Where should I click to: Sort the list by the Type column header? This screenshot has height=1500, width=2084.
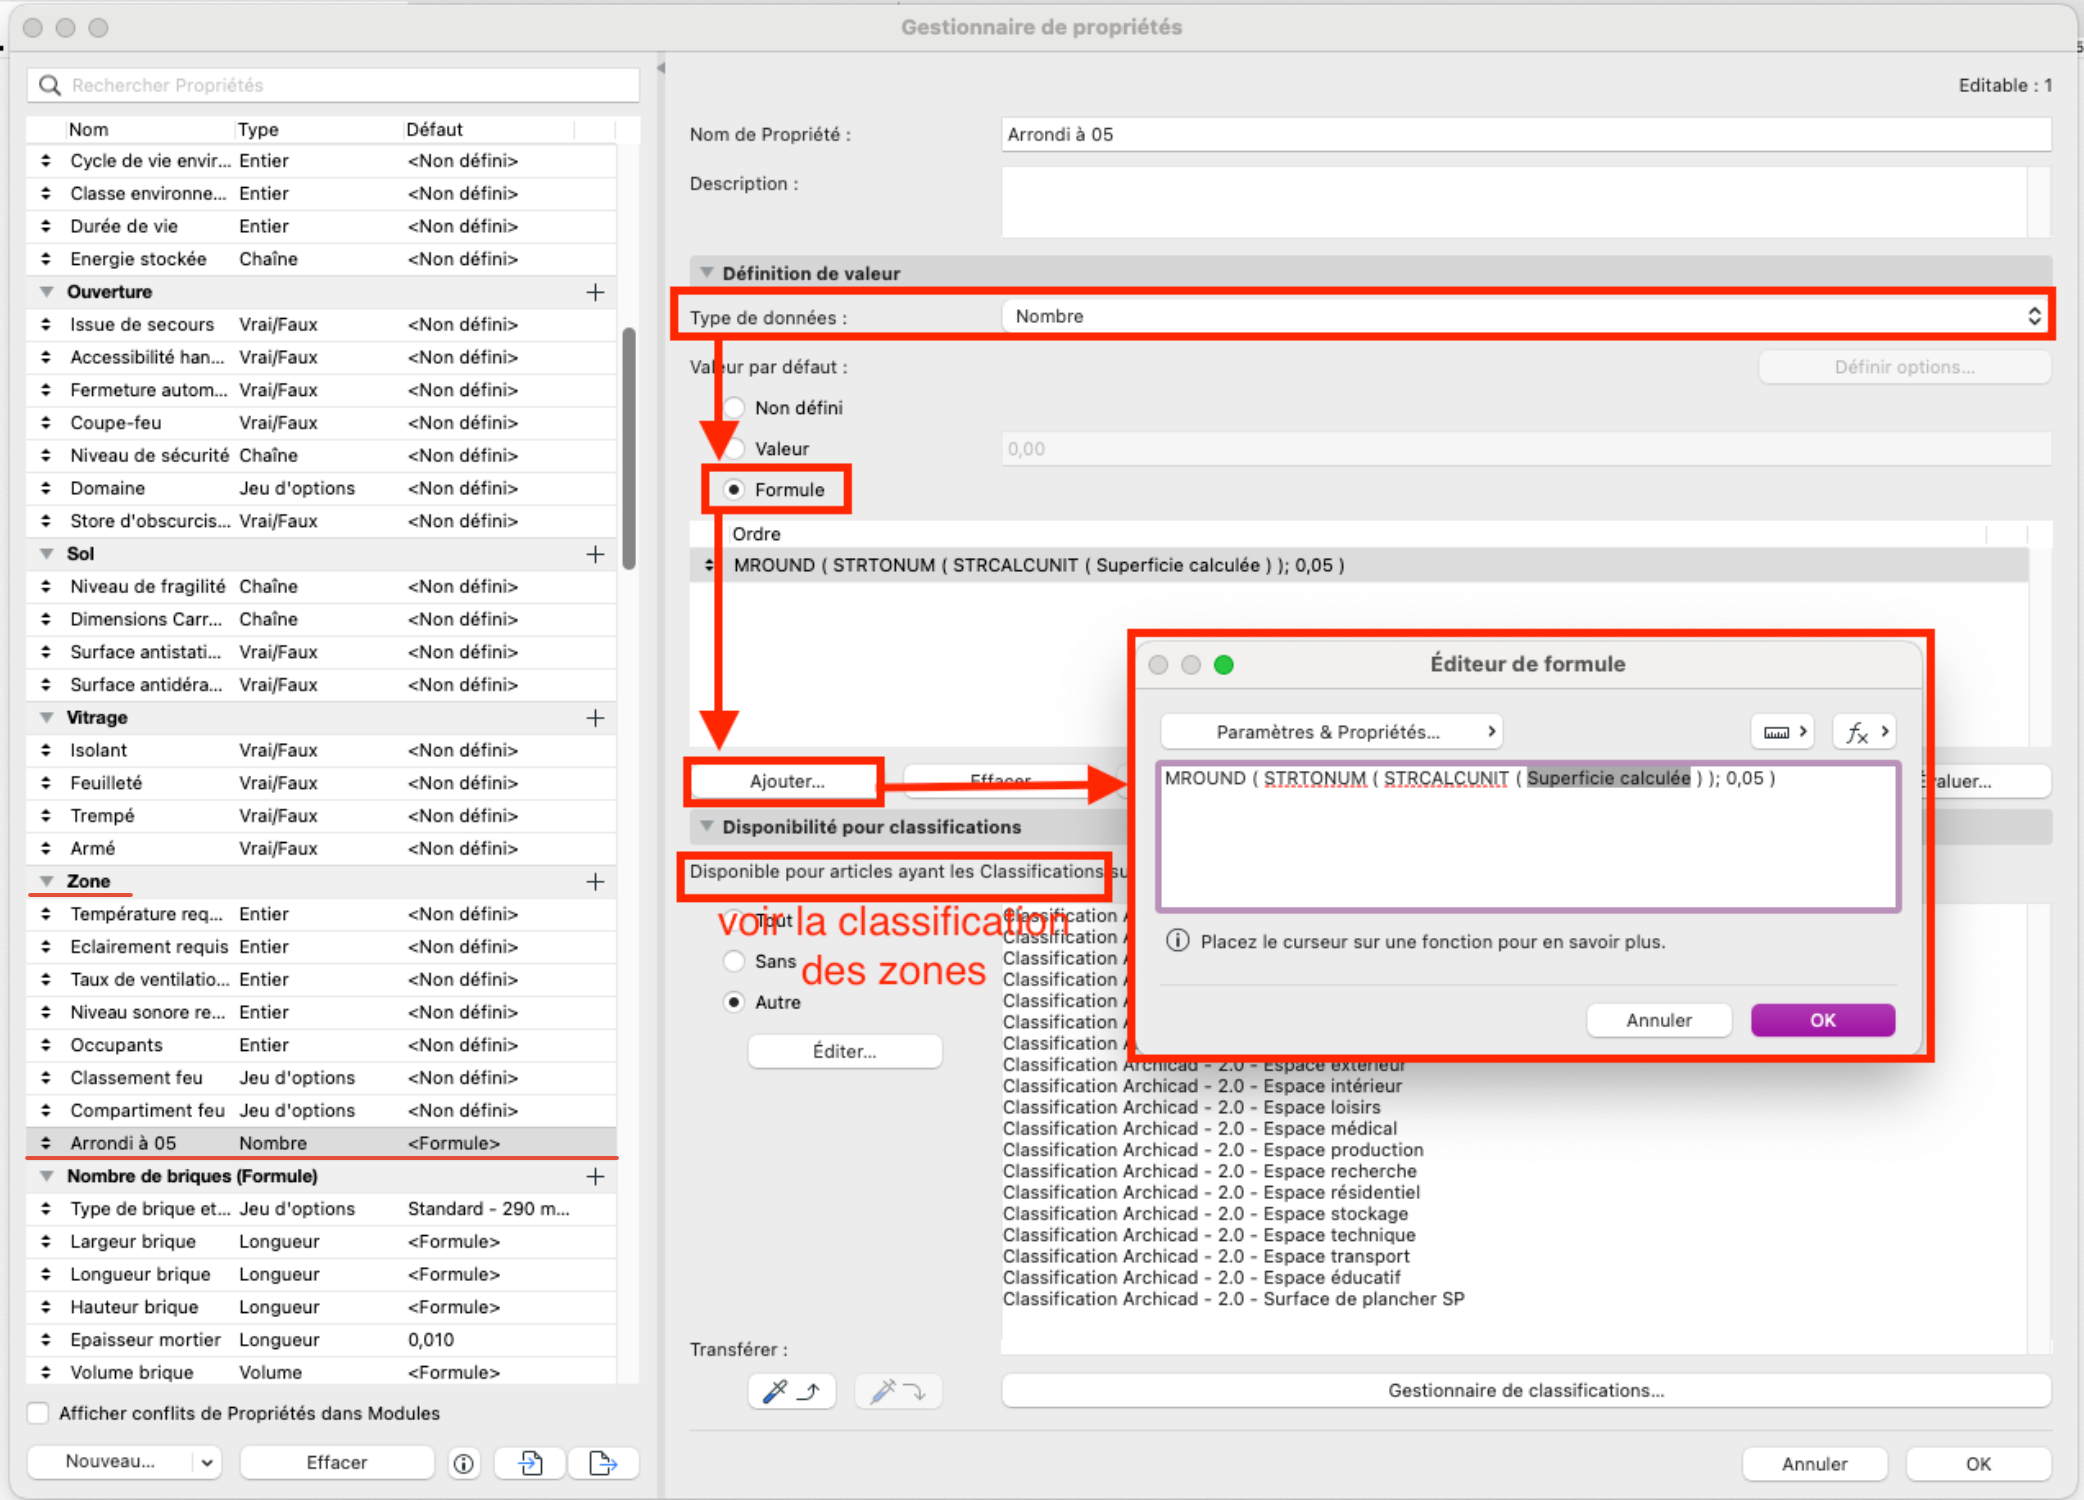(317, 130)
